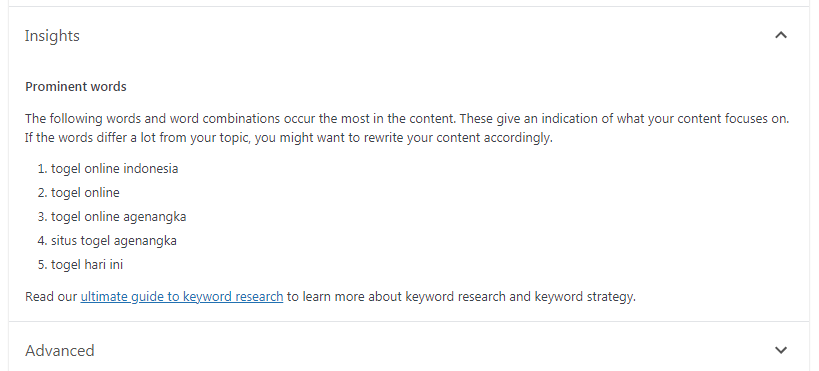Select the entry 'situs togel agenangka'
This screenshot has height=371, width=819.
[x=114, y=241]
